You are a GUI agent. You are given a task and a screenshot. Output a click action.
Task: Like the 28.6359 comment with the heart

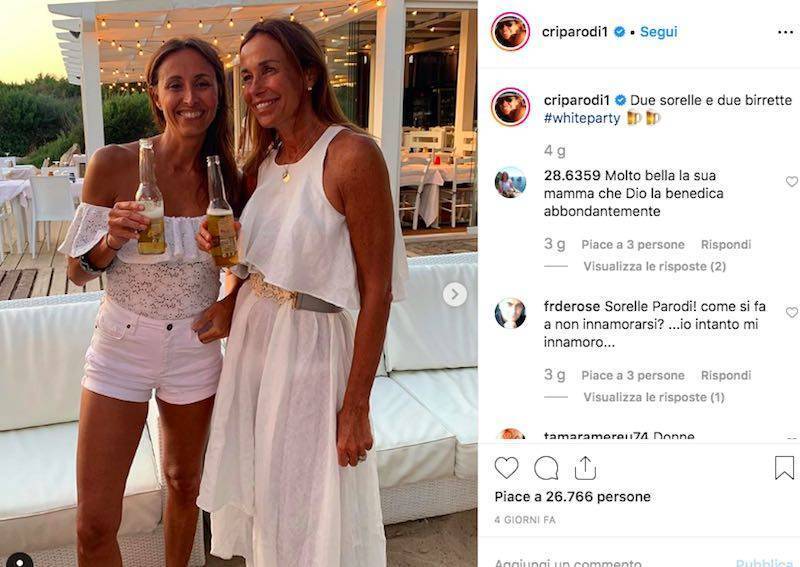click(791, 181)
